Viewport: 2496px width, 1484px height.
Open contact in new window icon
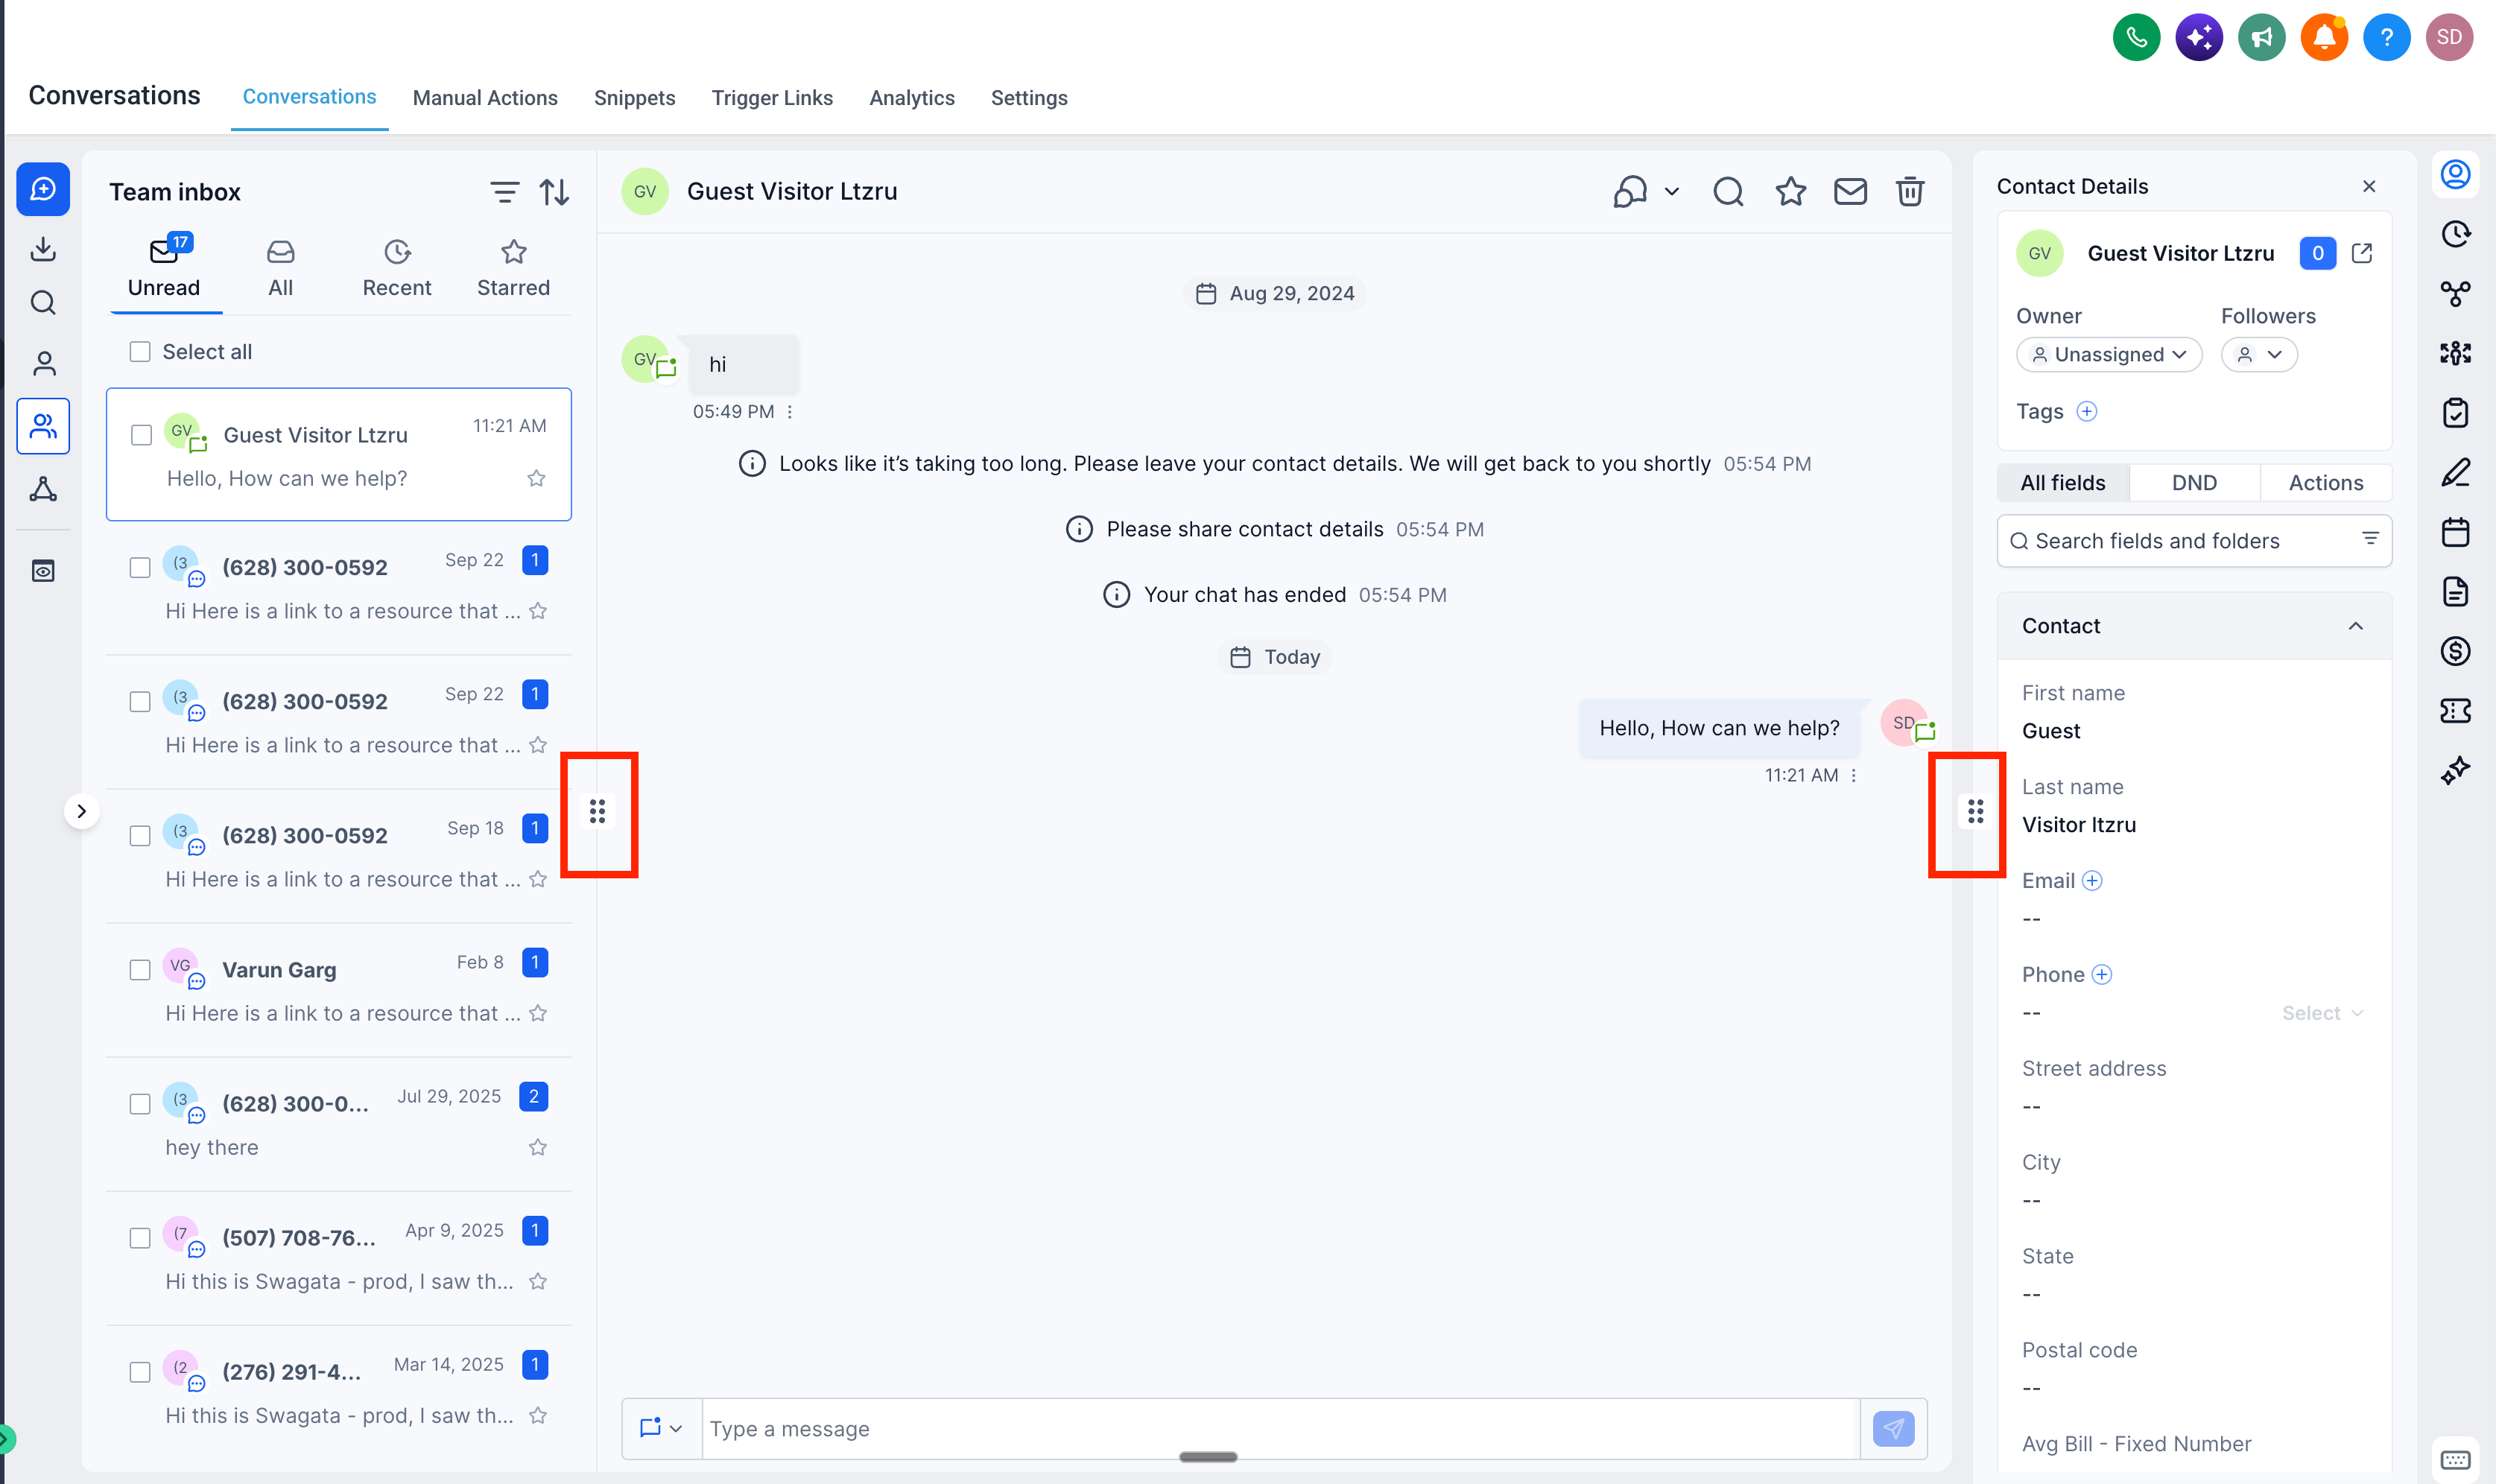coord(2362,253)
